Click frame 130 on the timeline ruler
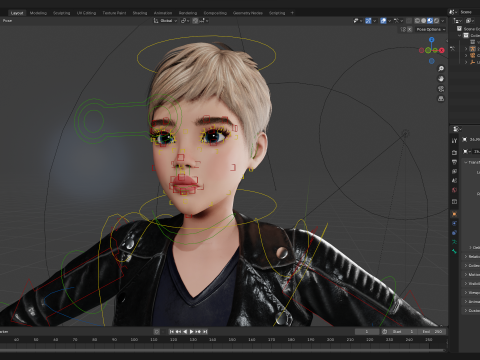 (x=193, y=340)
